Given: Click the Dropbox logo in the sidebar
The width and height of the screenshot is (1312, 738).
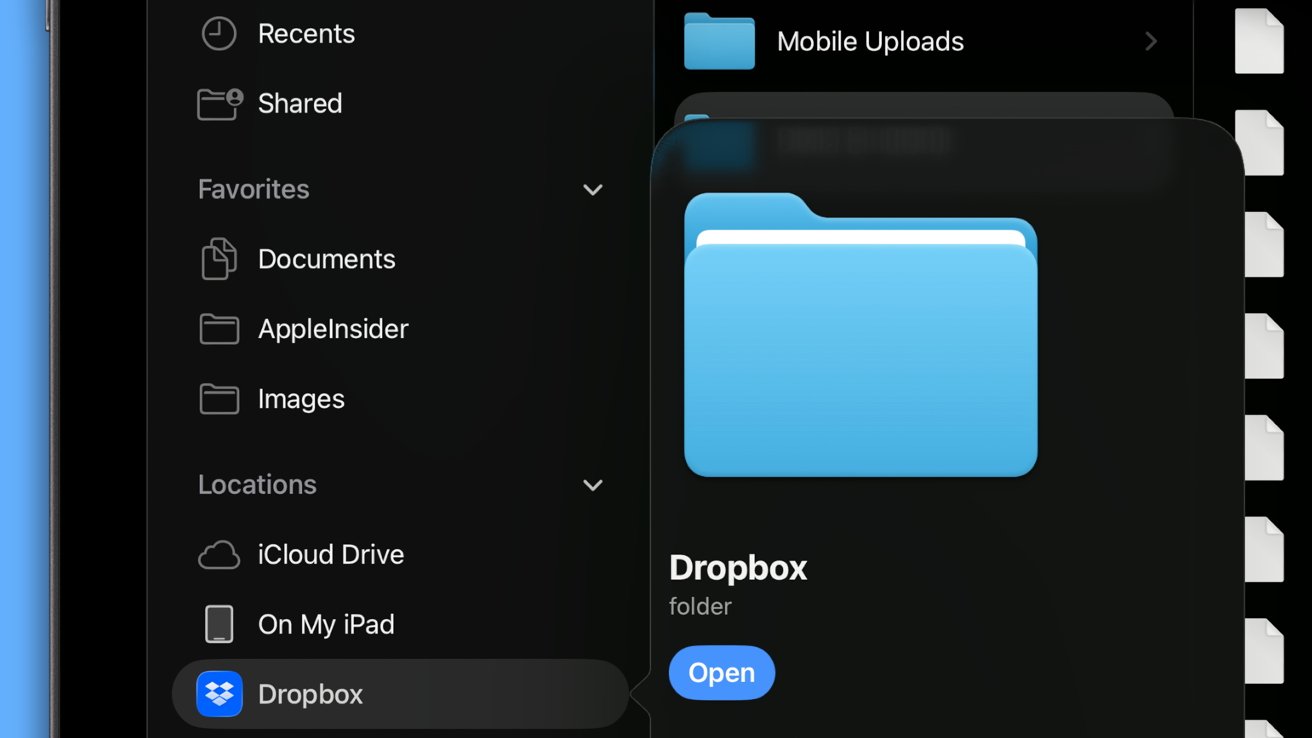Looking at the screenshot, I should 219,694.
